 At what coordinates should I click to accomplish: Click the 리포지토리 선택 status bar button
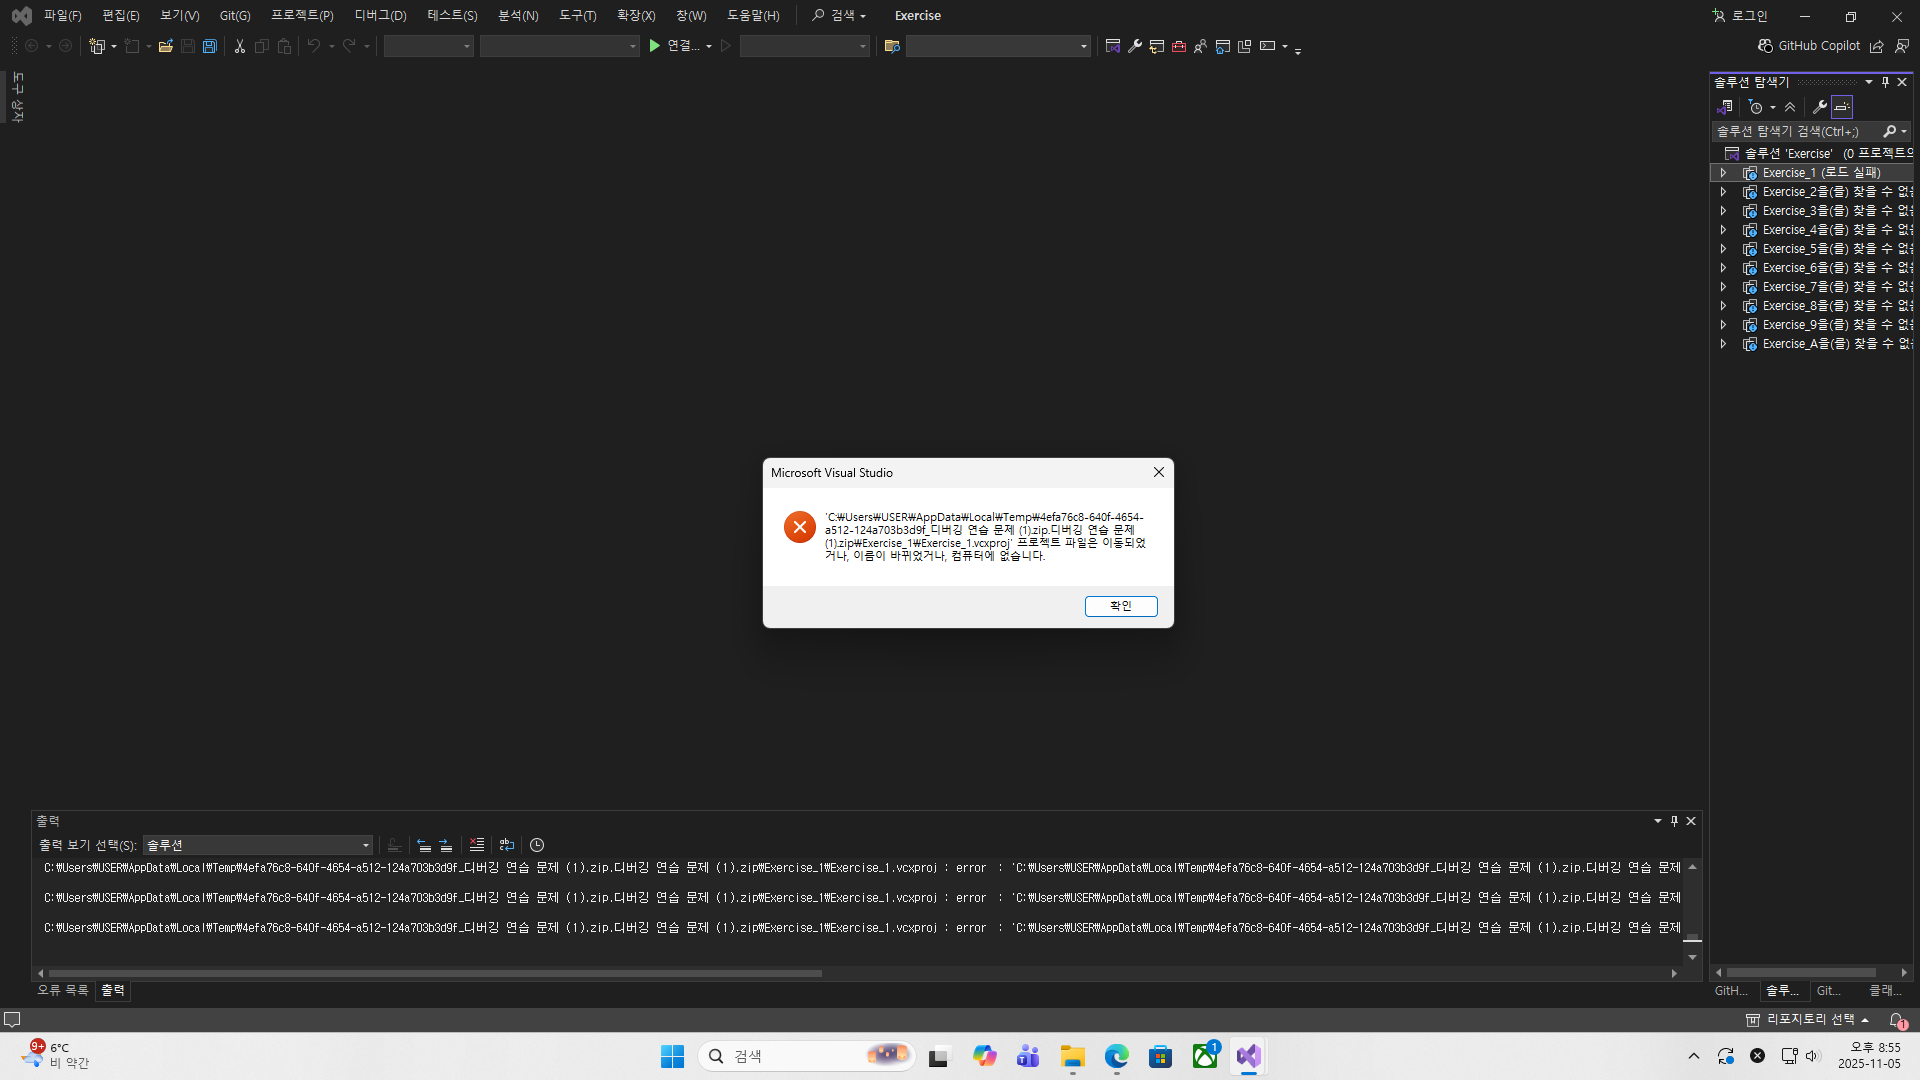[x=1808, y=1019]
